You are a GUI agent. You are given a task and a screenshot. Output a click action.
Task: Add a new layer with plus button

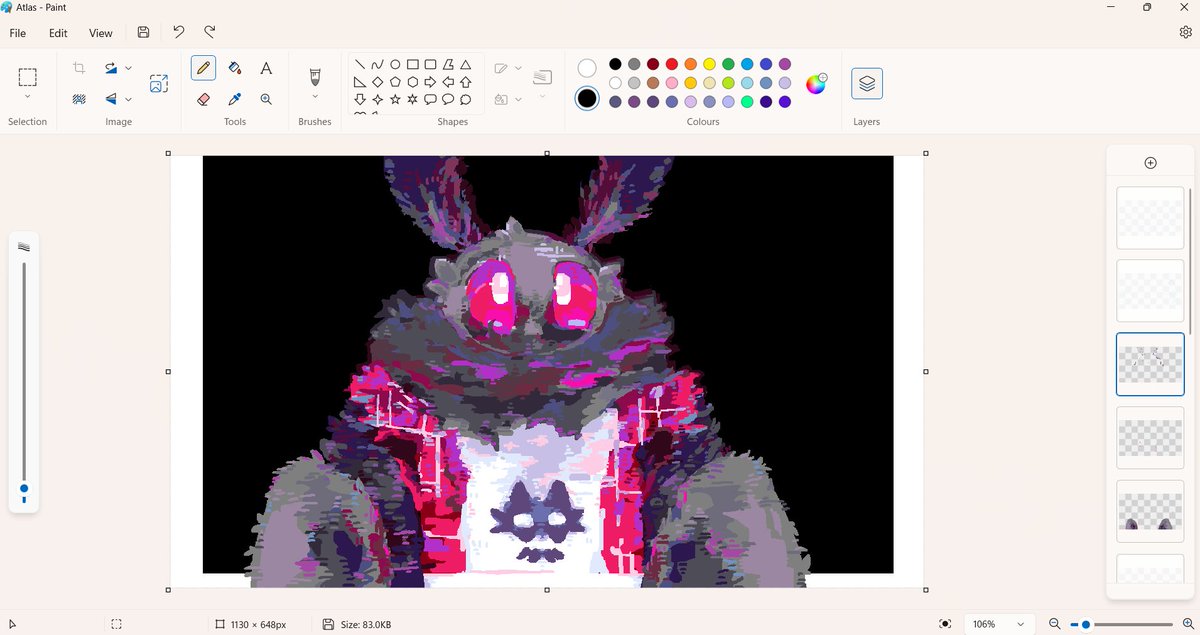pos(1150,163)
